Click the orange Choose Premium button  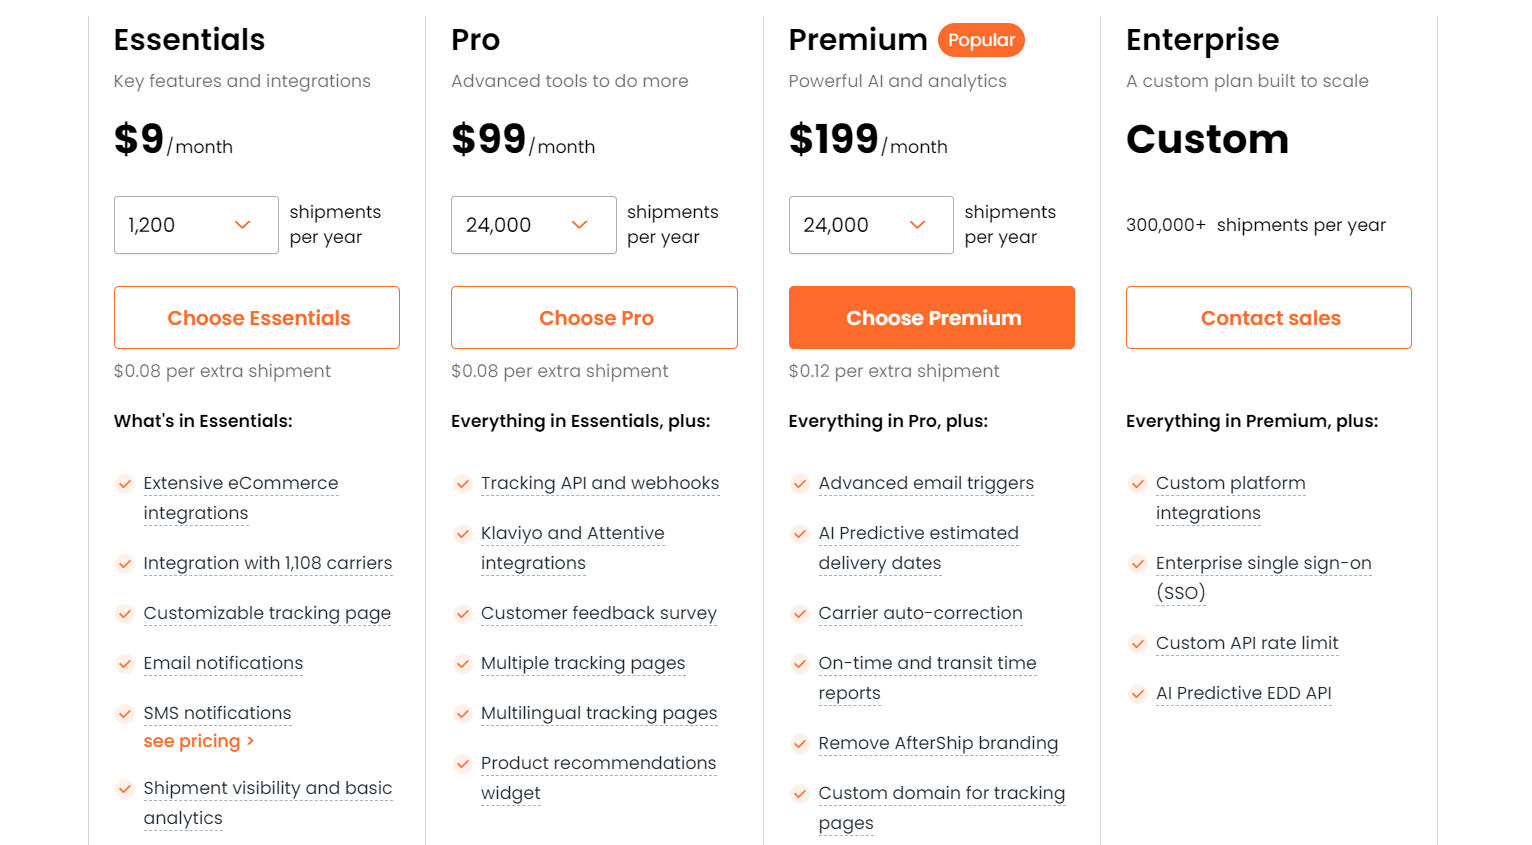[x=931, y=317]
